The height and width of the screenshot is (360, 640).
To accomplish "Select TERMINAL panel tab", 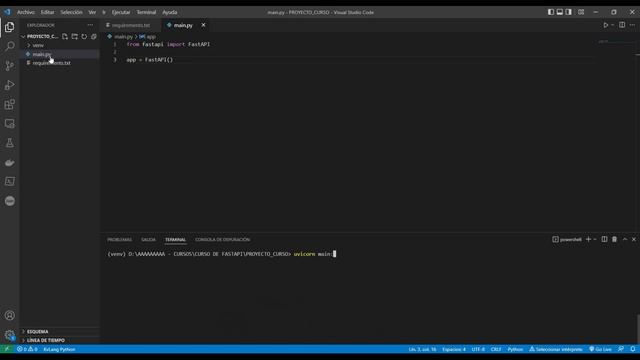I will pyautogui.click(x=176, y=240).
